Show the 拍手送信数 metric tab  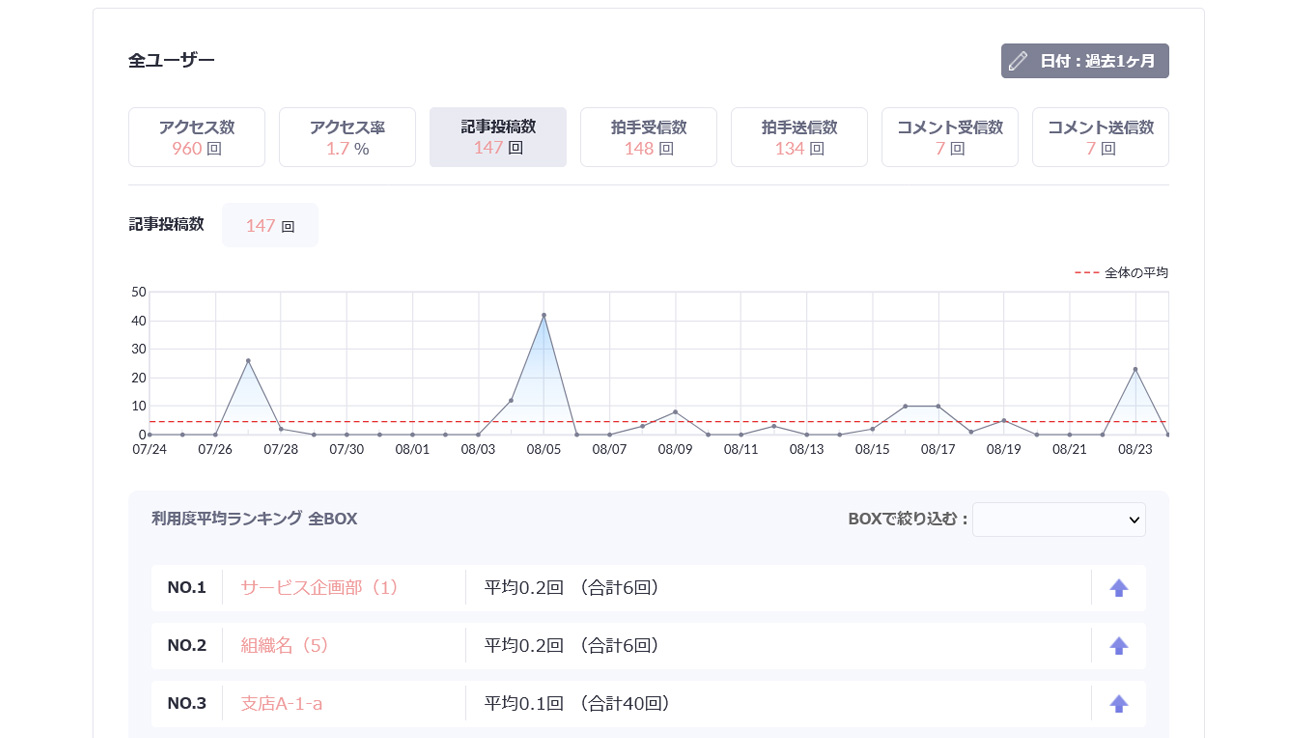(x=799, y=137)
